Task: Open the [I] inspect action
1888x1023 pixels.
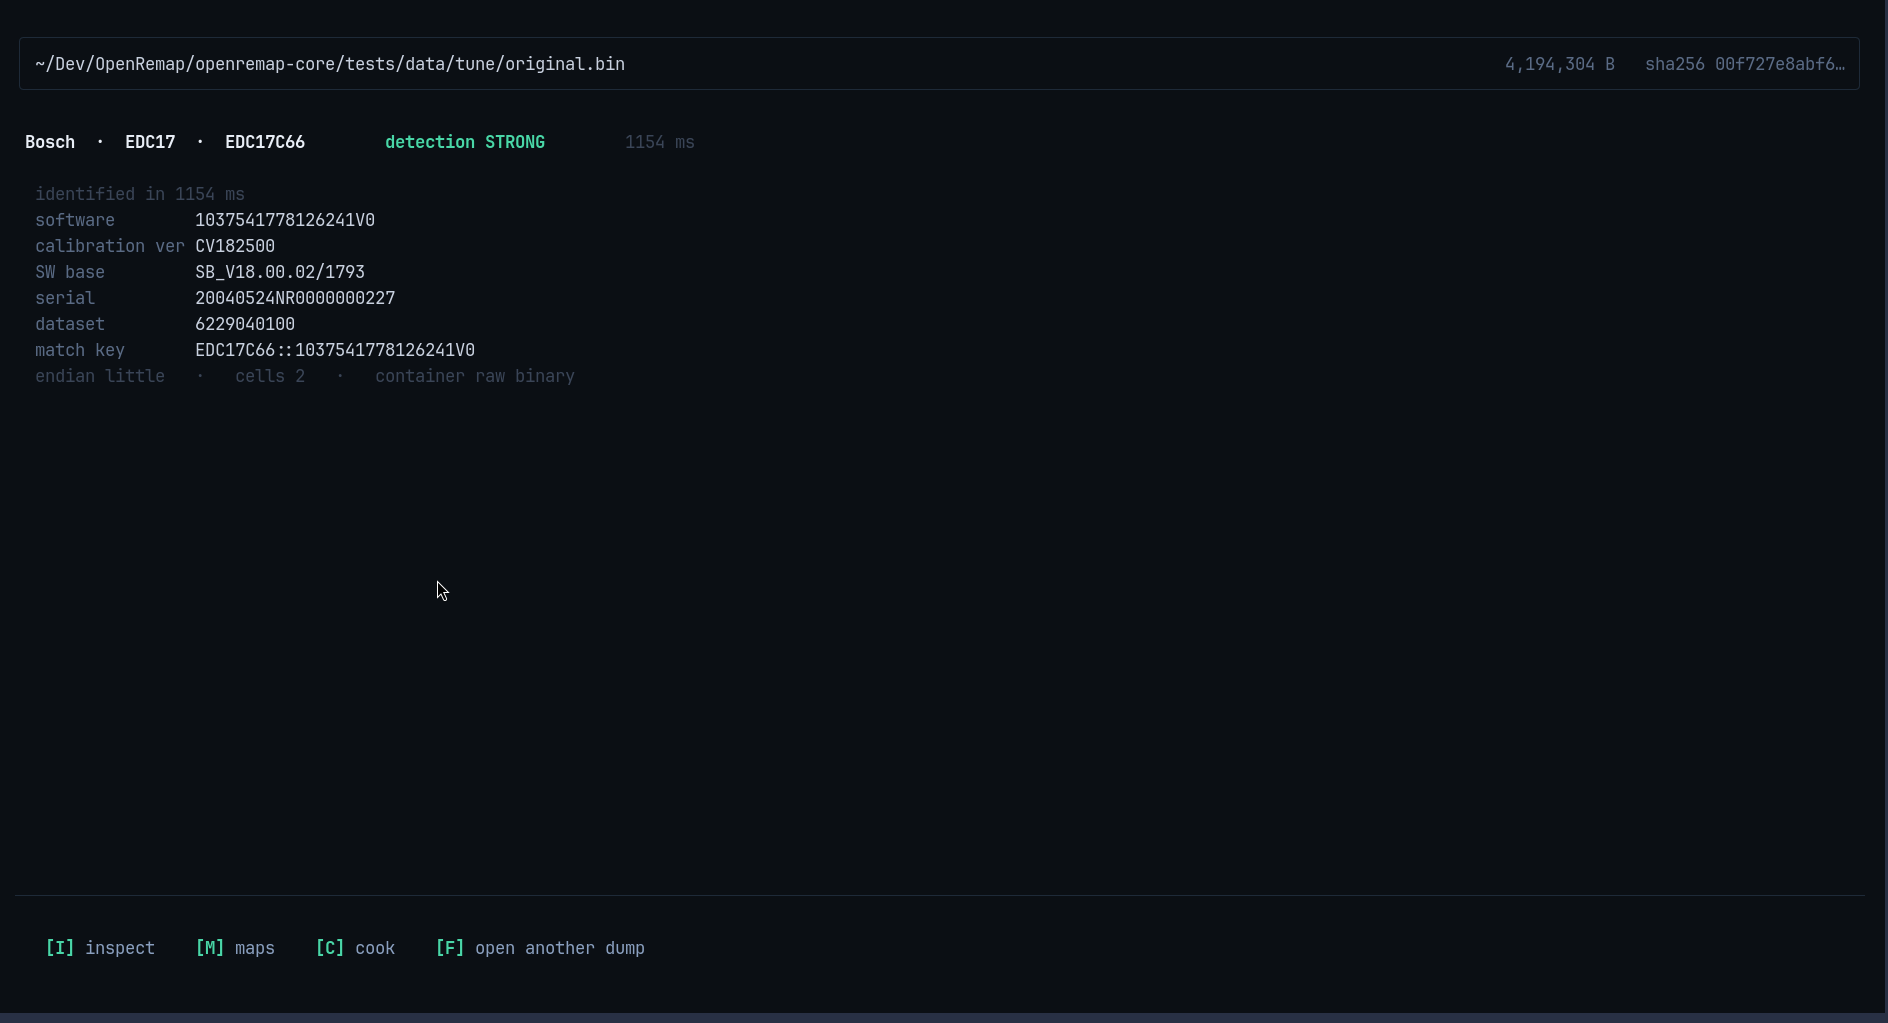Action: click(100, 948)
